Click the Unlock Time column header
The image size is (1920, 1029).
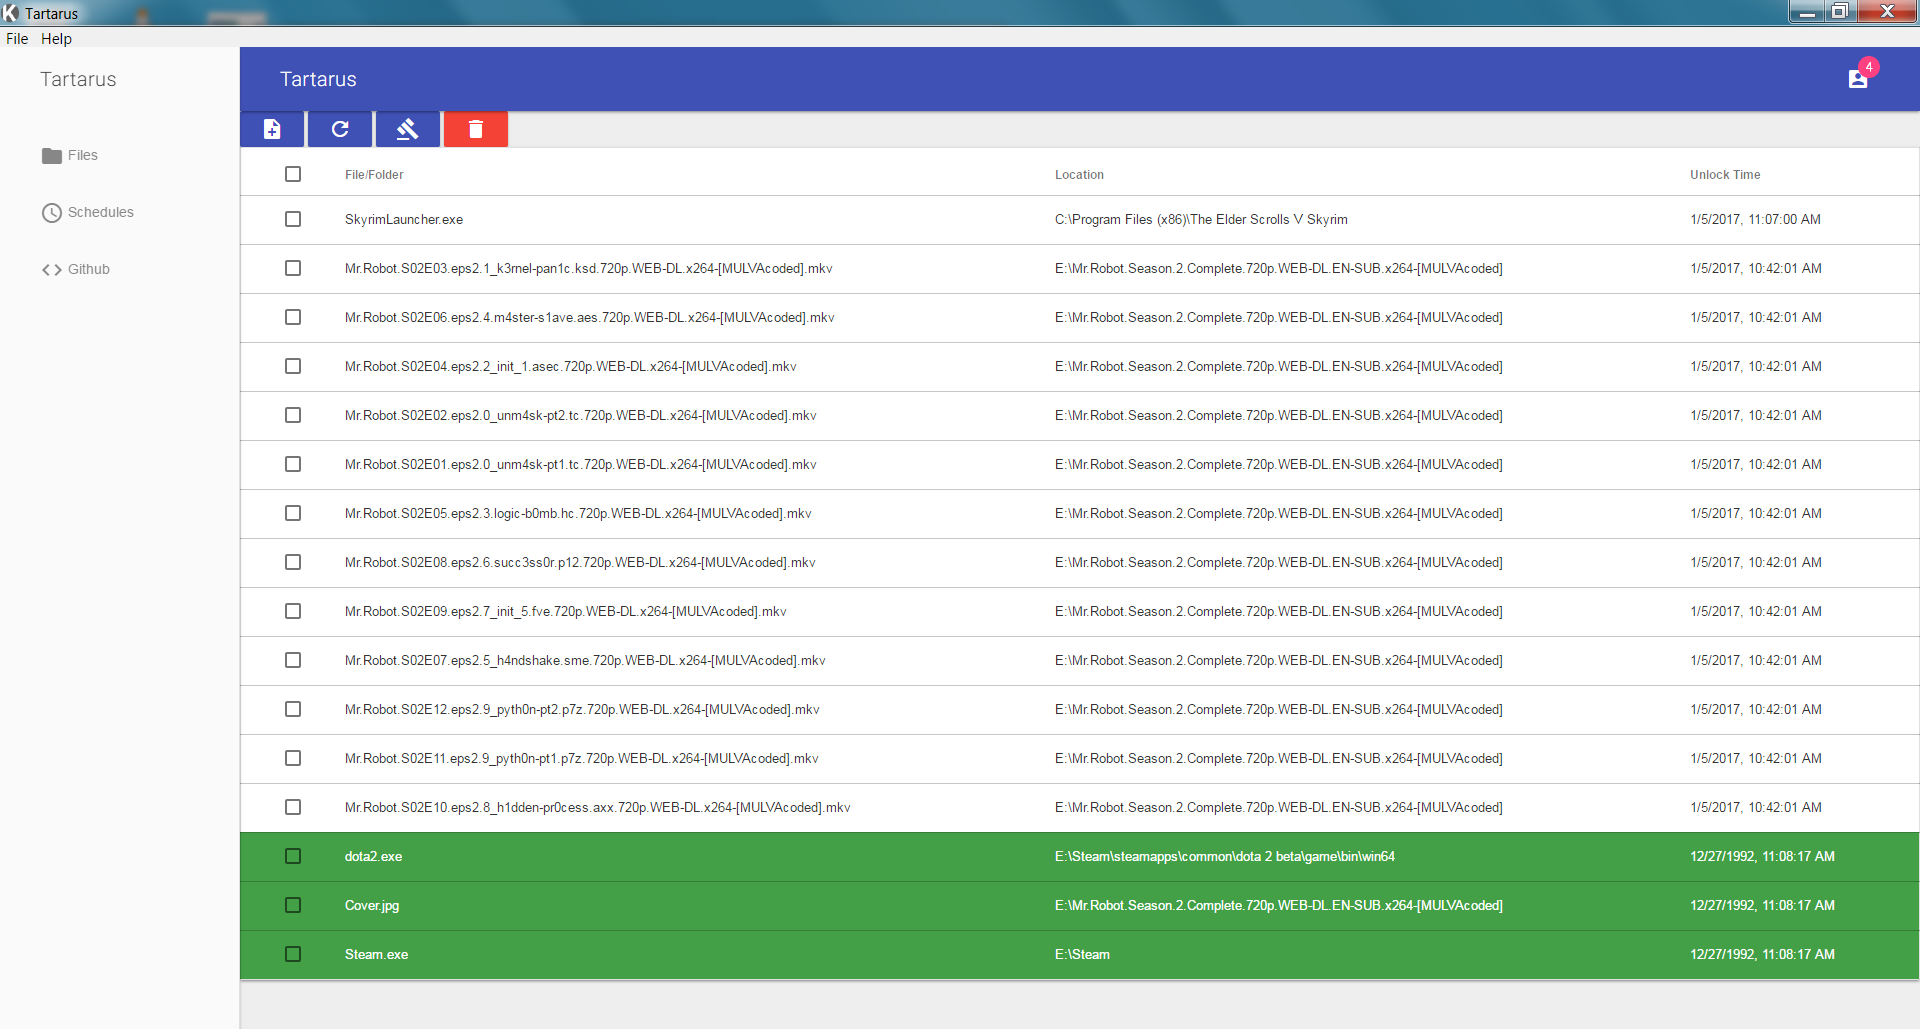[1725, 174]
